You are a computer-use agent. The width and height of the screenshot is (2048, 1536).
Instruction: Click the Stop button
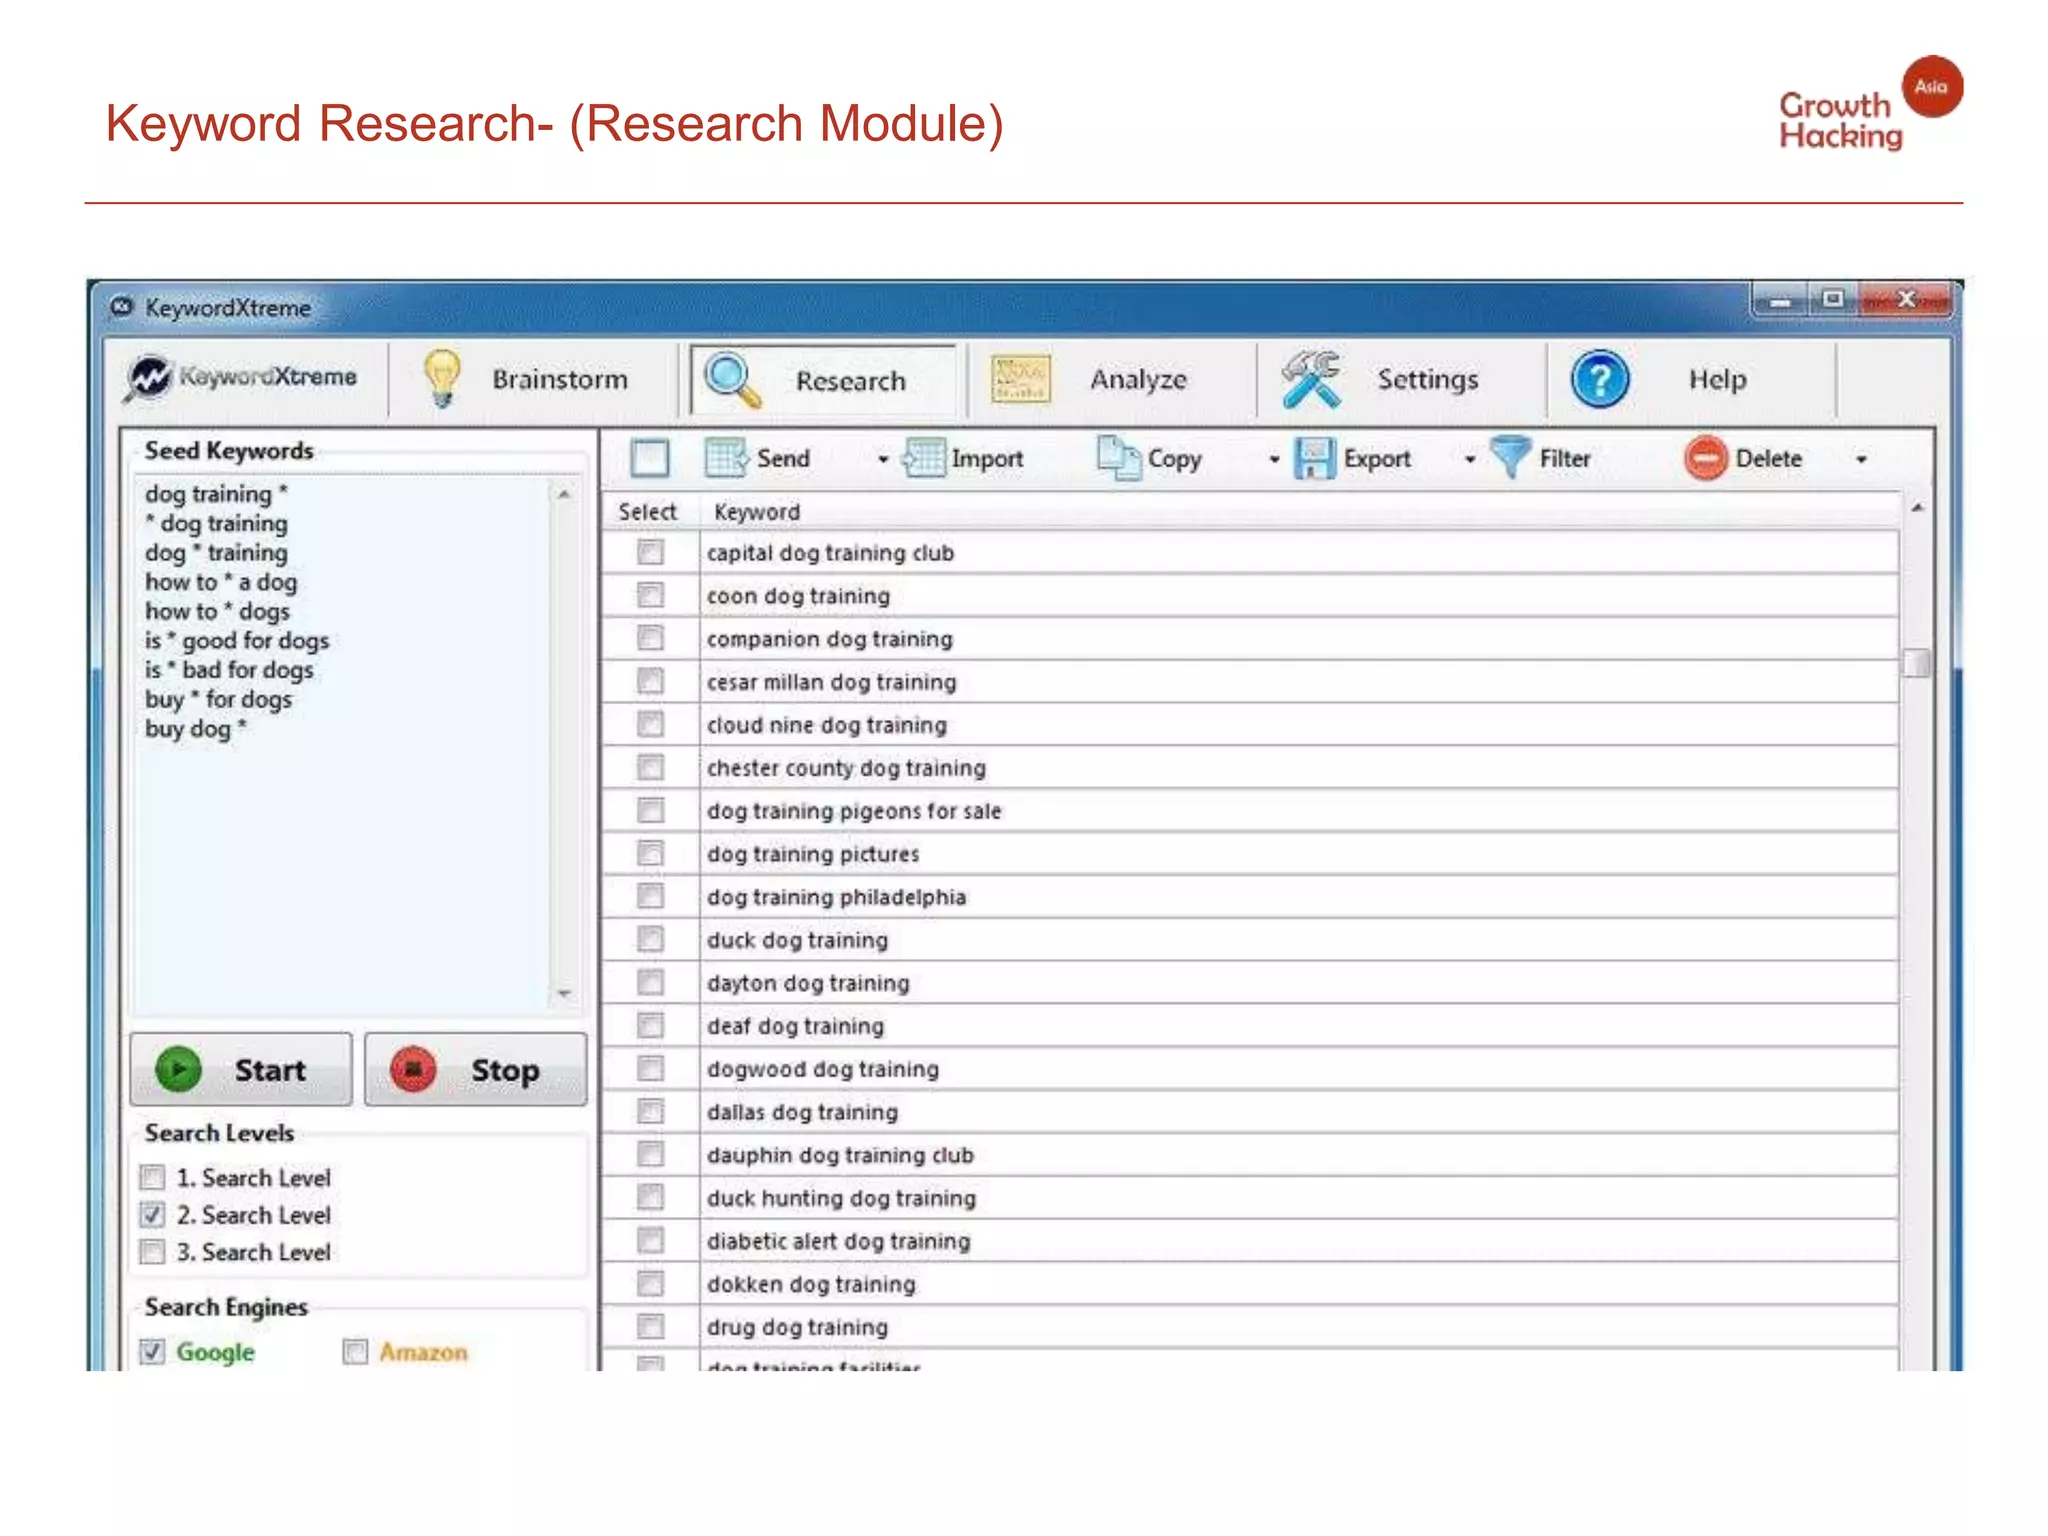(x=475, y=1069)
